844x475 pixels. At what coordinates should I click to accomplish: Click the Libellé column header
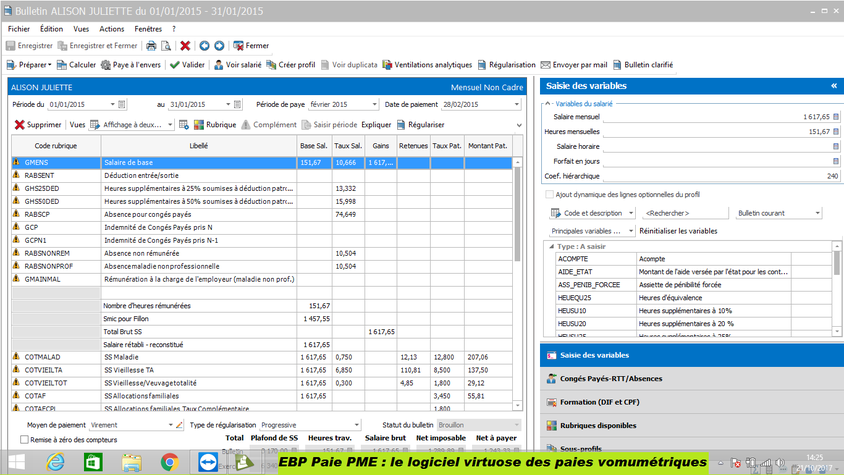point(199,146)
